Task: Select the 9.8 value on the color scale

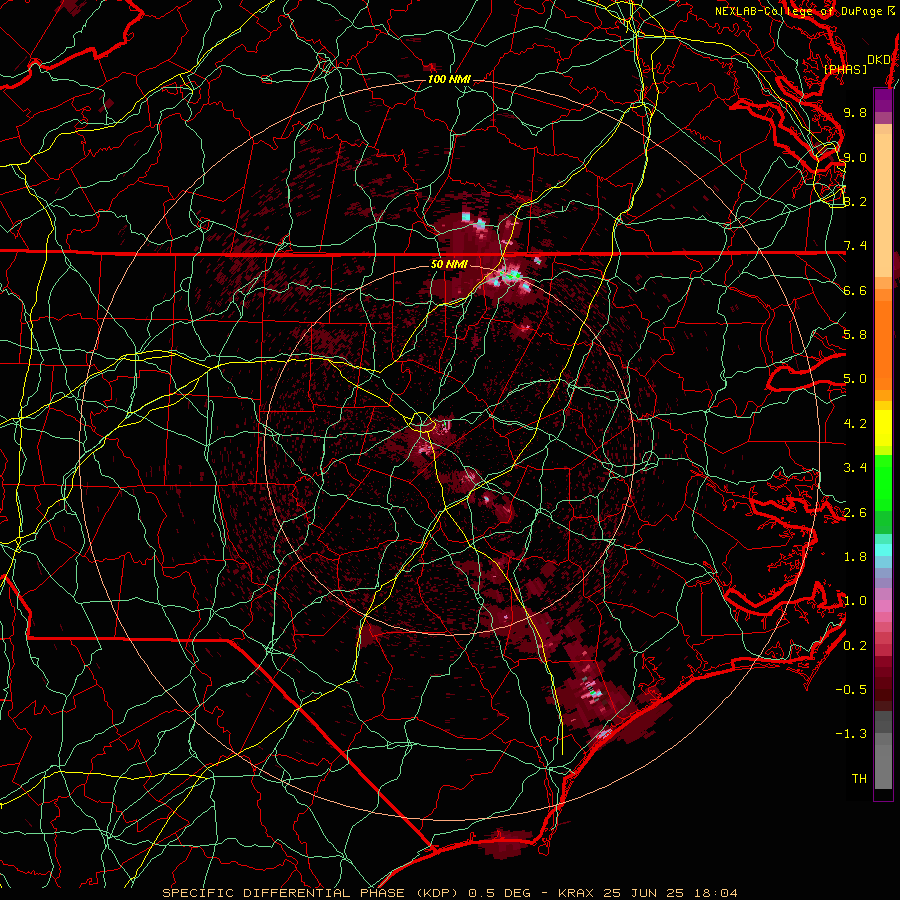Action: coord(855,112)
